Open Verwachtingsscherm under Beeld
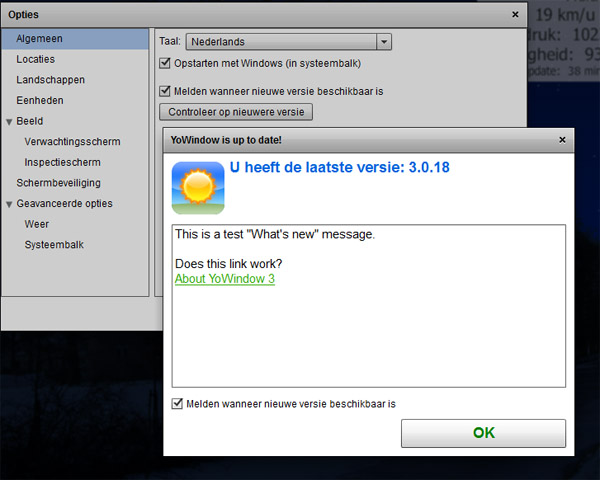Image resolution: width=600 pixels, height=480 pixels. (72, 142)
